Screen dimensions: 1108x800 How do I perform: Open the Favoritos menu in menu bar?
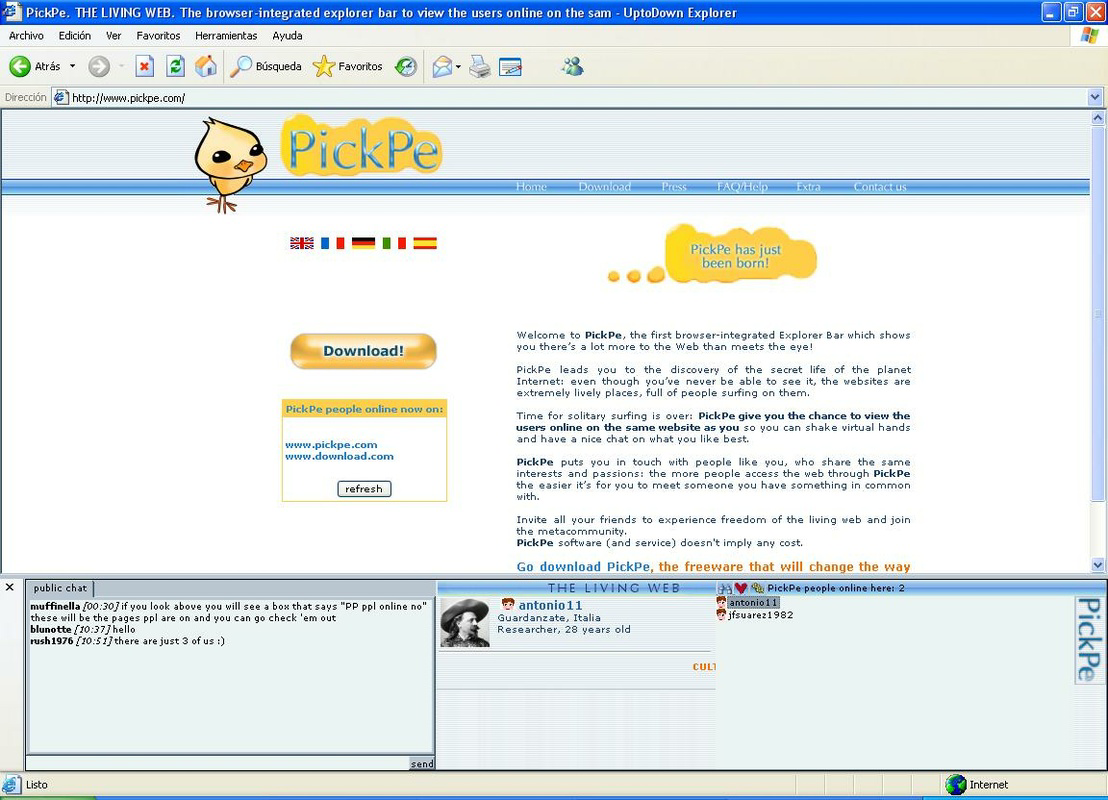click(158, 35)
